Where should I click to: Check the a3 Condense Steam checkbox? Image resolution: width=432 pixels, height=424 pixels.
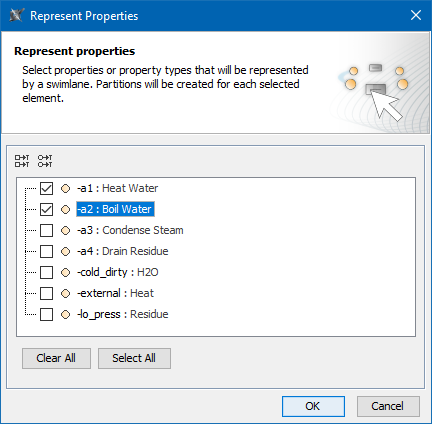coord(46,230)
